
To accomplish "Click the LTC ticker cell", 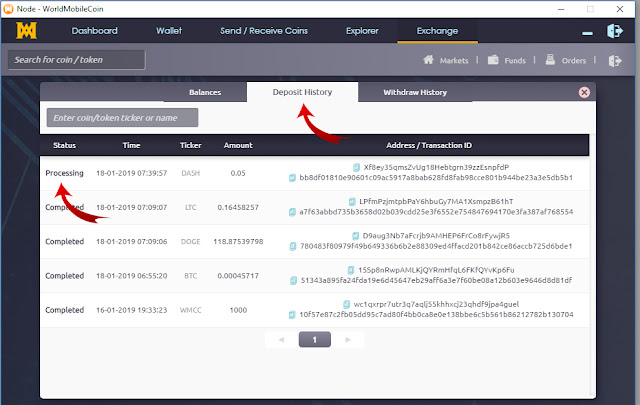I will (x=191, y=207).
